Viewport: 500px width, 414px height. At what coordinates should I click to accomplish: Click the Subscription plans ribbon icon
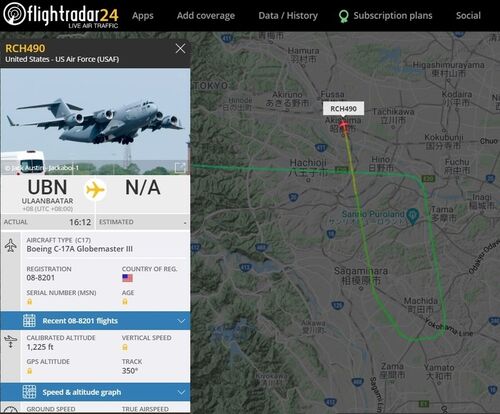click(343, 16)
